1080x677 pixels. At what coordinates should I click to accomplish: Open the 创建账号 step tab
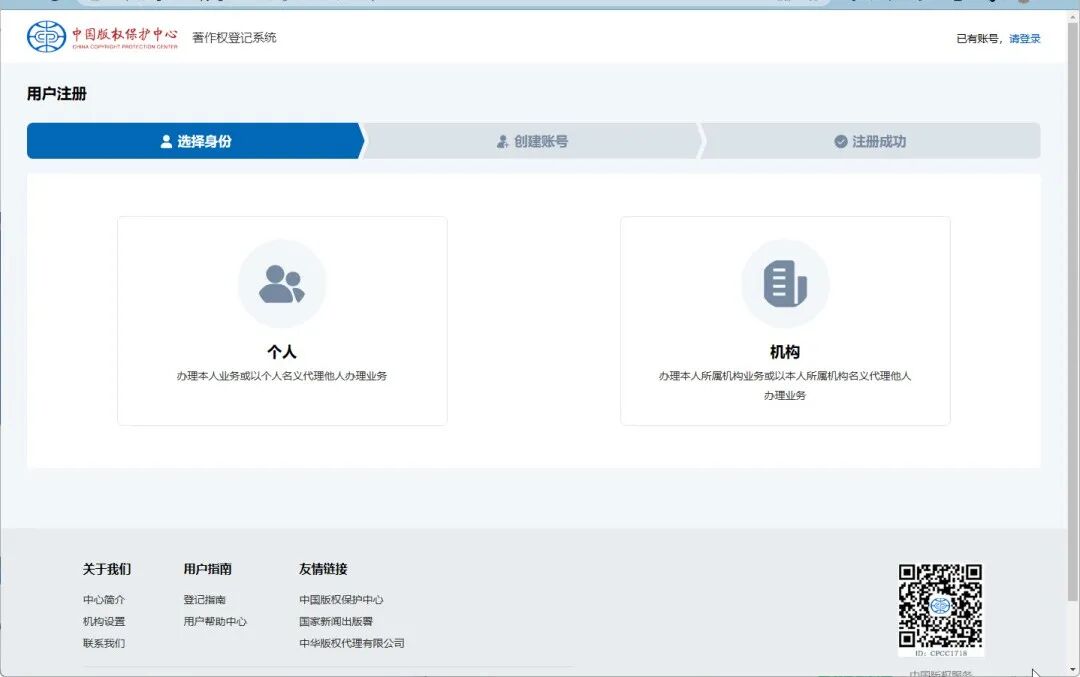pos(533,141)
